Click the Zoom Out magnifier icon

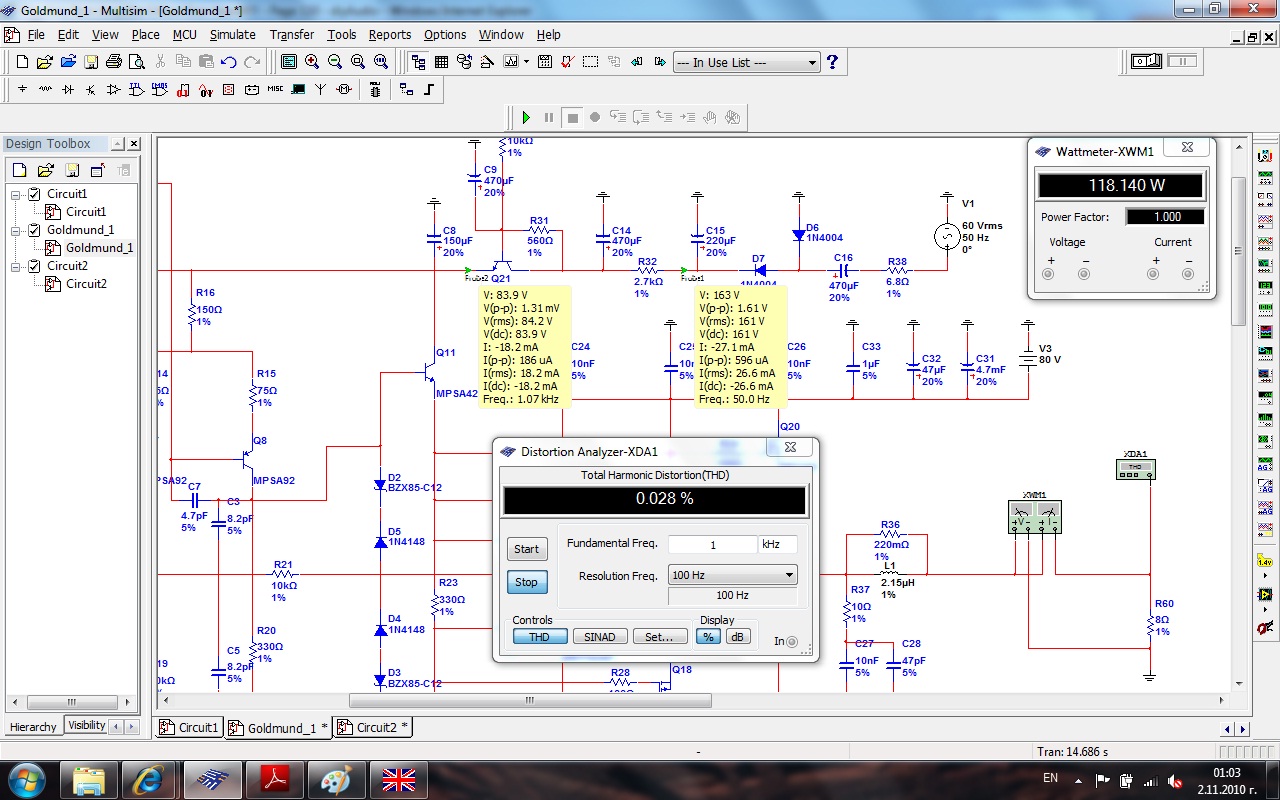tap(335, 62)
